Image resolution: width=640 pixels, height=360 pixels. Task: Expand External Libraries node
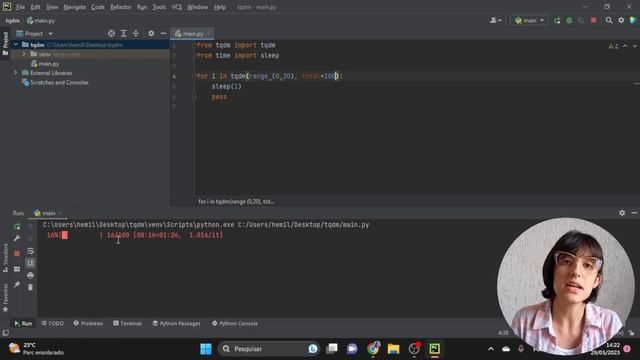(16, 73)
